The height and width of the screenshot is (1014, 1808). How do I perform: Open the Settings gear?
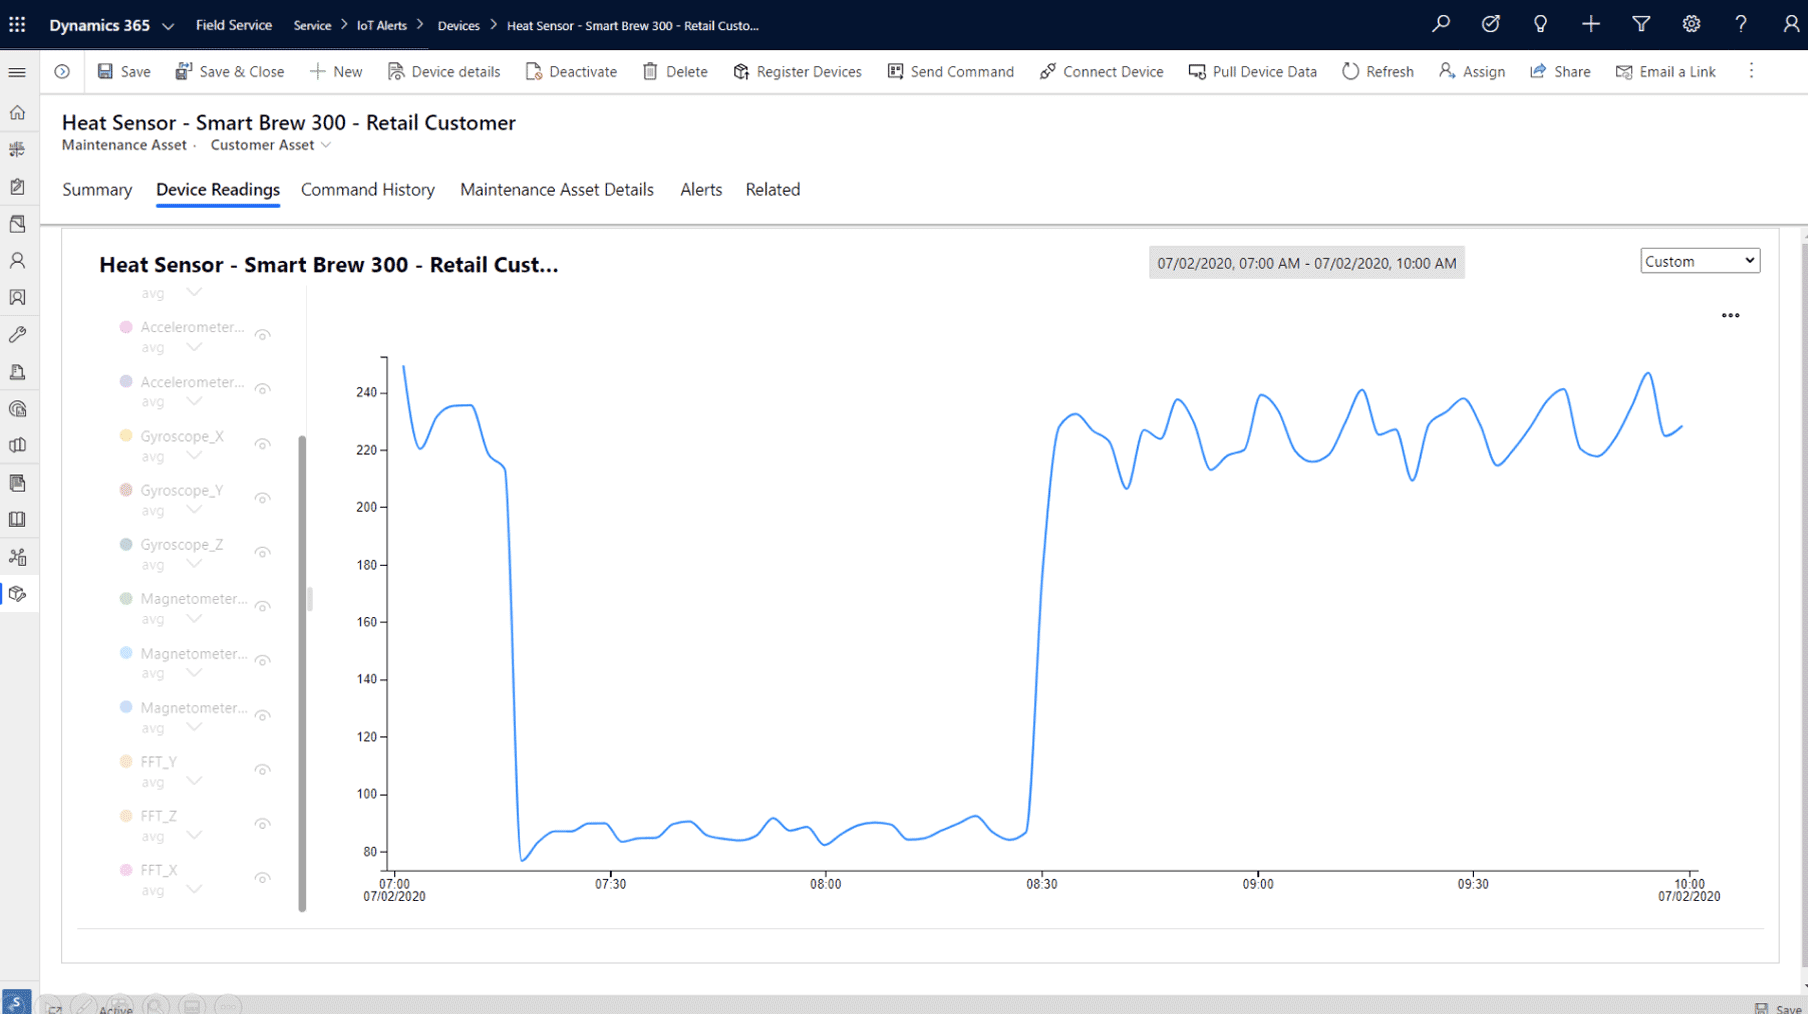tap(1690, 24)
